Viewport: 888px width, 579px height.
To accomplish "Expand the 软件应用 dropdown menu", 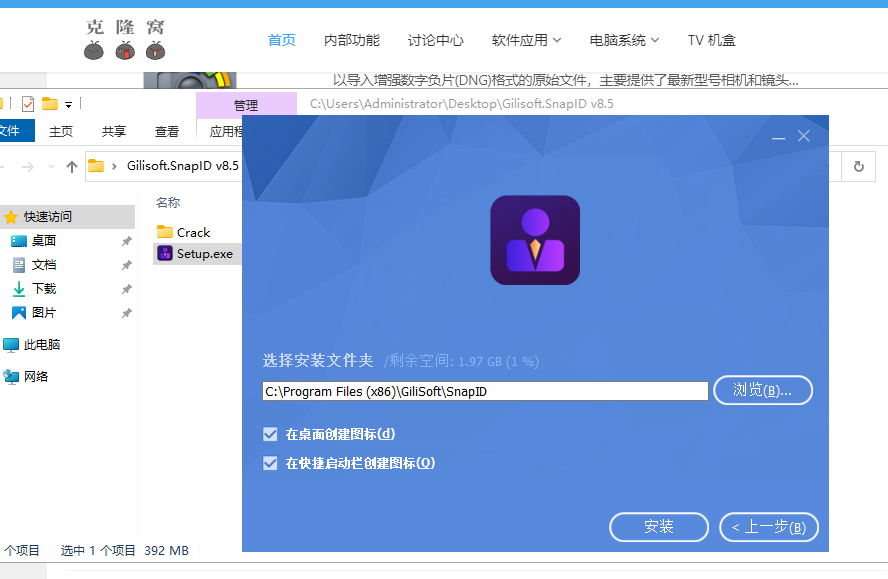I will [x=526, y=40].
